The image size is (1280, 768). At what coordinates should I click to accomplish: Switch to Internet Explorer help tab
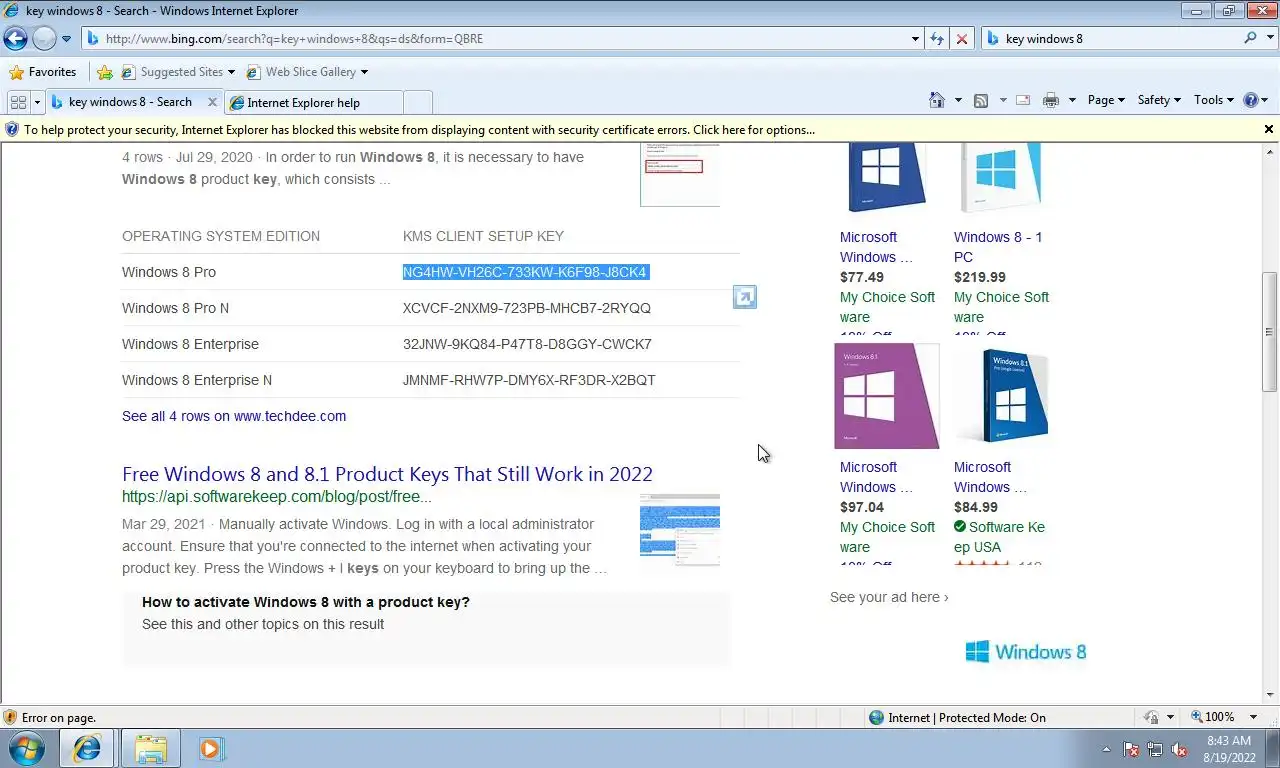tap(313, 102)
